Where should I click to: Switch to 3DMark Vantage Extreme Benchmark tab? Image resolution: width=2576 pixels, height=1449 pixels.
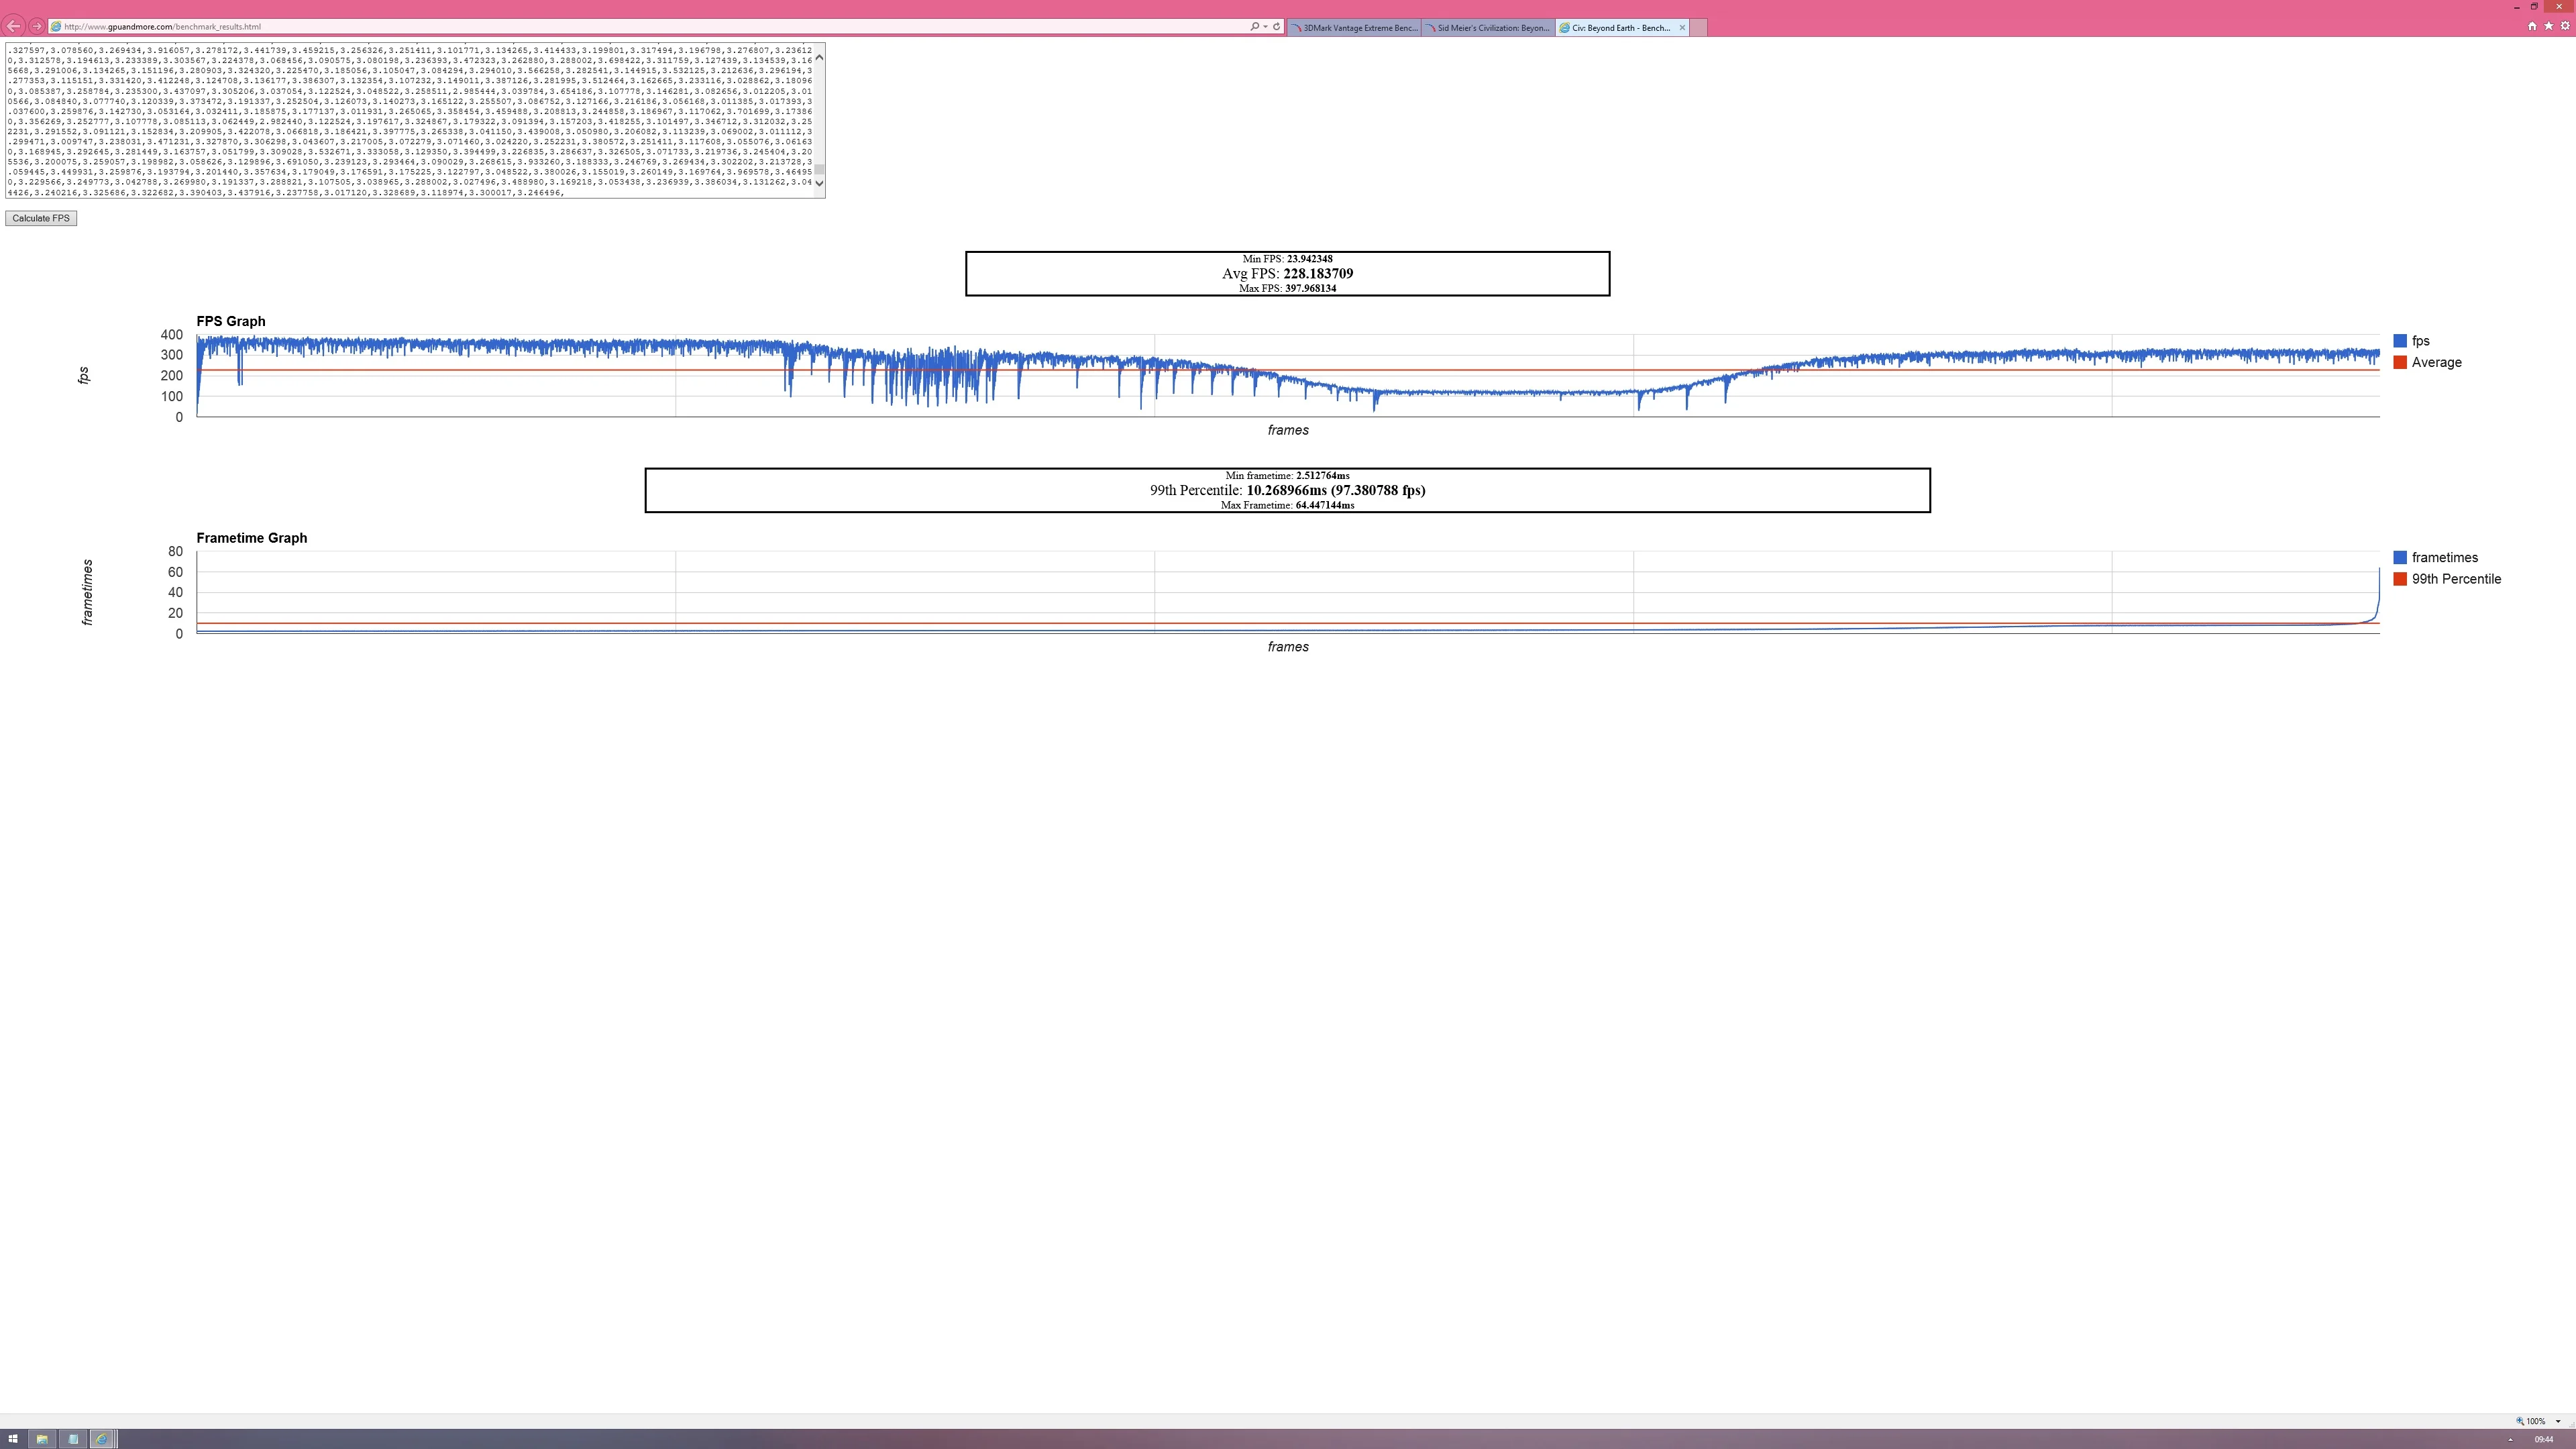[1354, 28]
